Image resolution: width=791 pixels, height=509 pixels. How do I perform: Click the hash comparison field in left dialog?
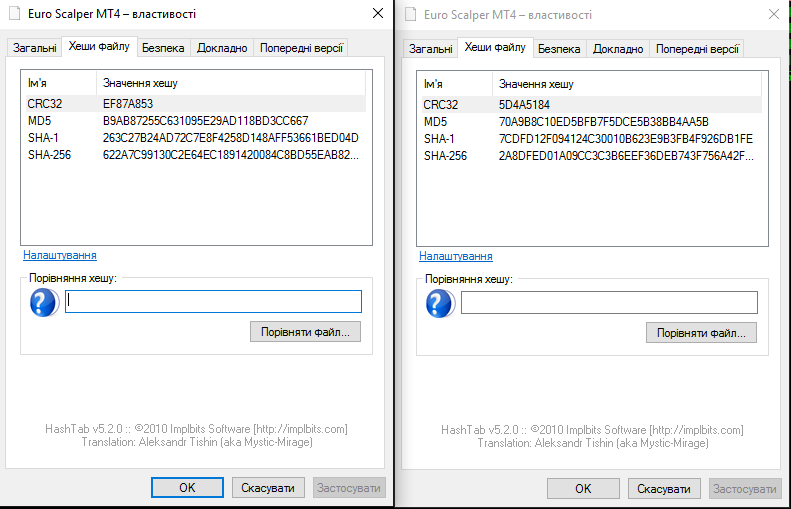click(x=213, y=302)
